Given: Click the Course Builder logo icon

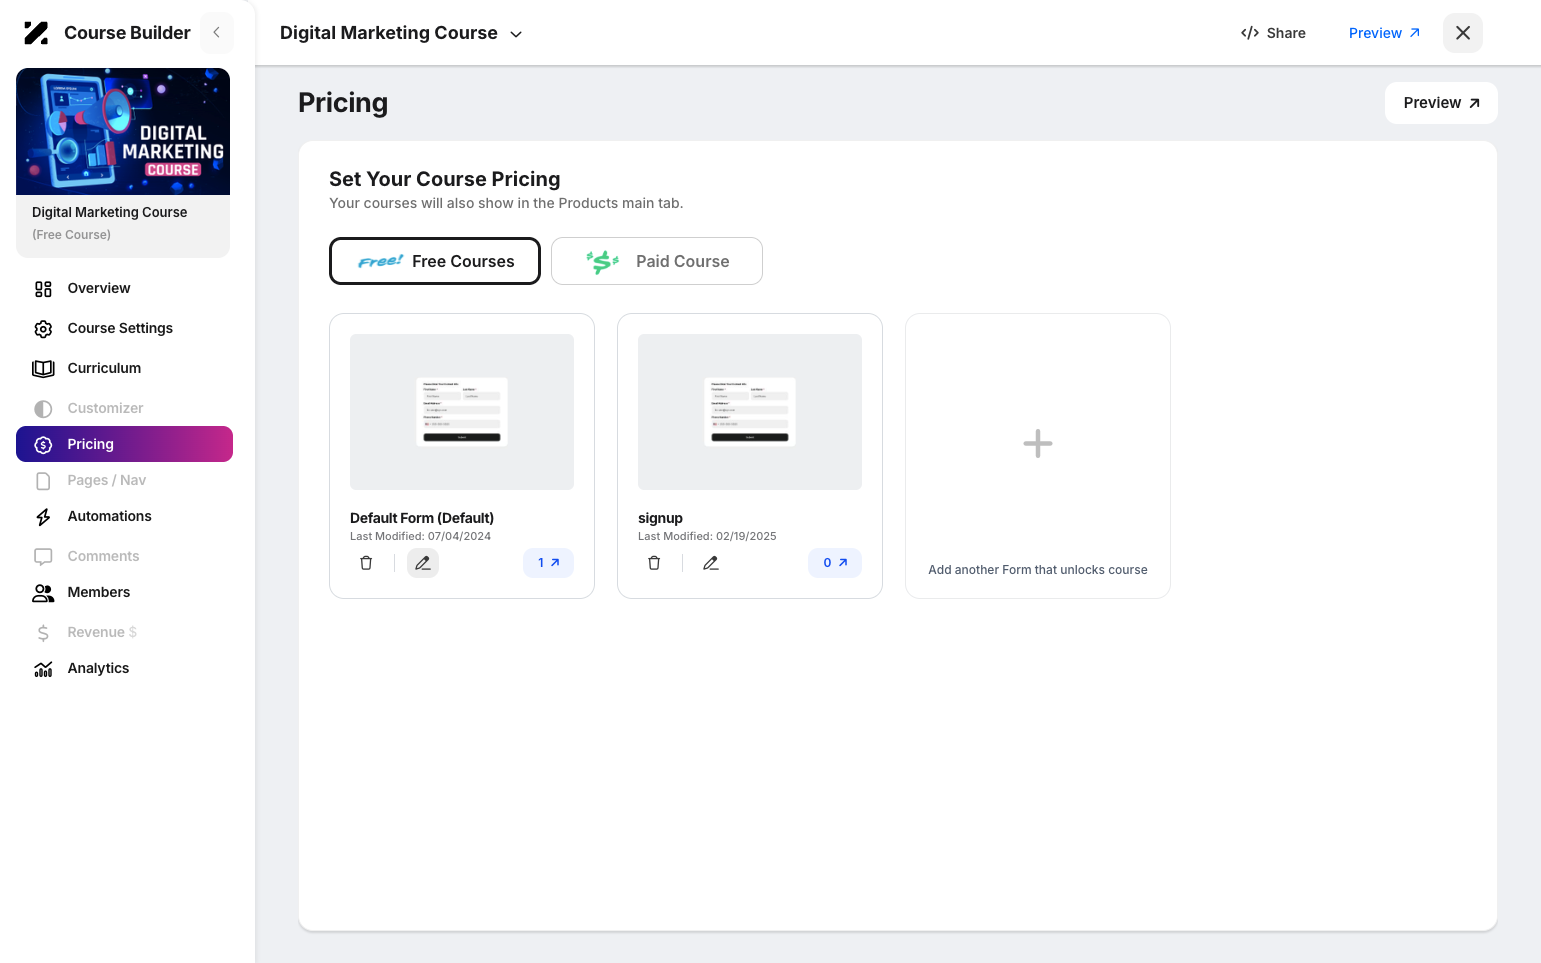Looking at the screenshot, I should click(x=36, y=33).
